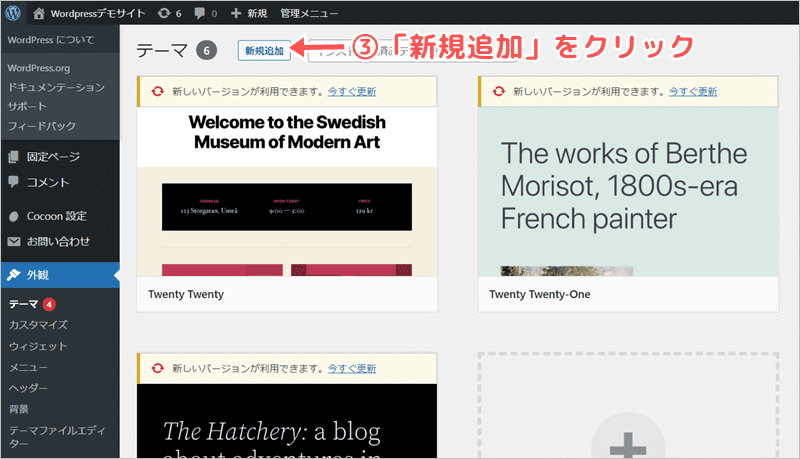The width and height of the screenshot is (800, 459).
Task: Select the Twenty Twenty-One theme thumbnail
Action: coord(628,192)
